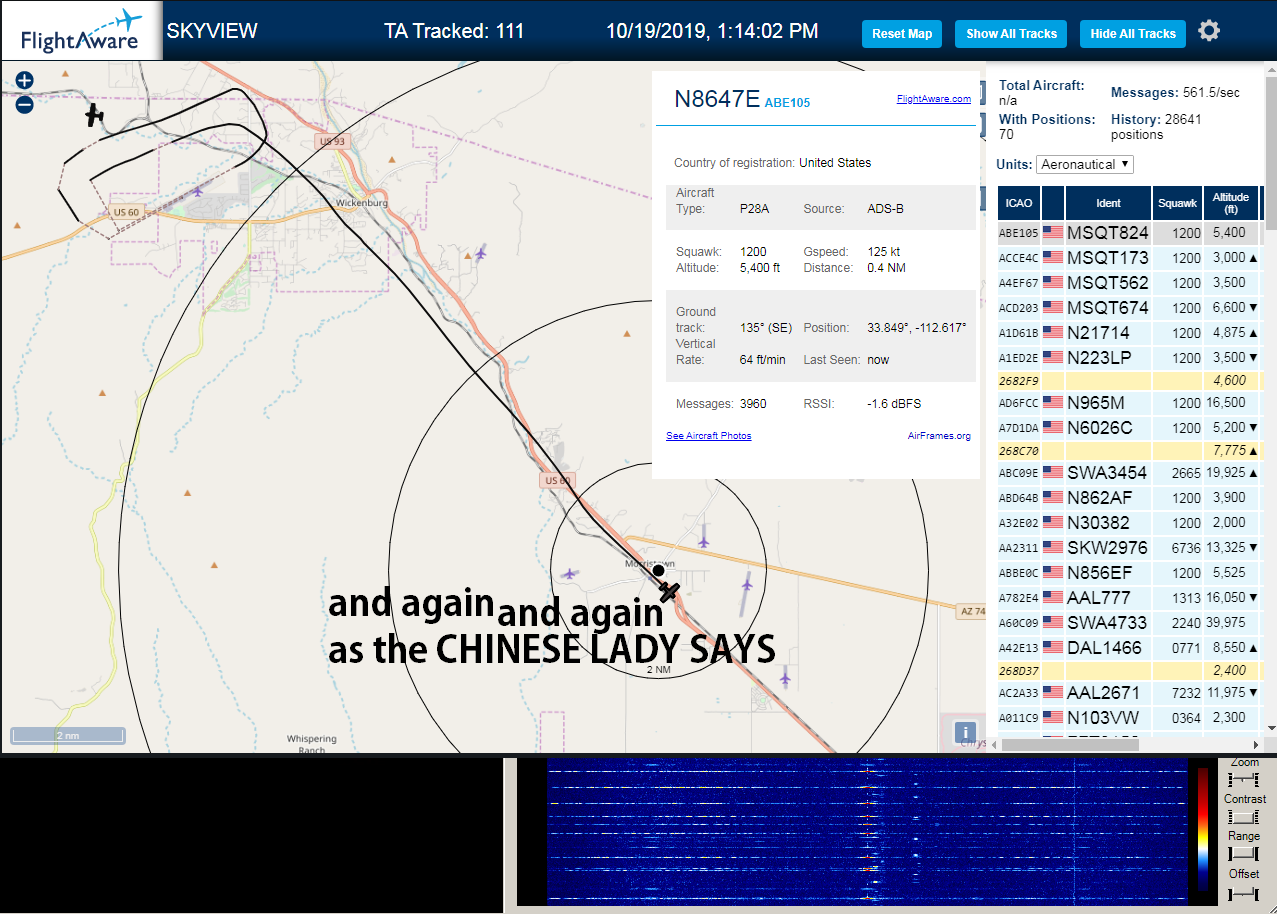Click the table horizontal scrollbar right arrow
Viewport: 1277px width, 915px height.
(x=1257, y=745)
